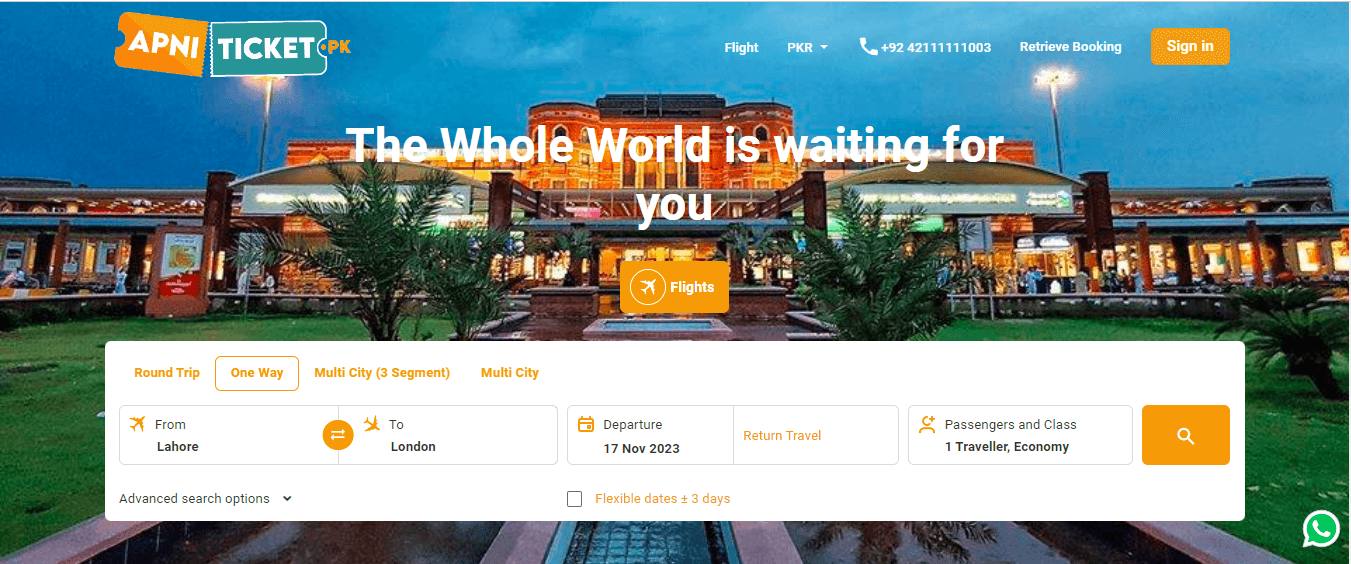Open Passengers and Class selector
Image resolution: width=1351 pixels, height=564 pixels.
coord(1020,435)
